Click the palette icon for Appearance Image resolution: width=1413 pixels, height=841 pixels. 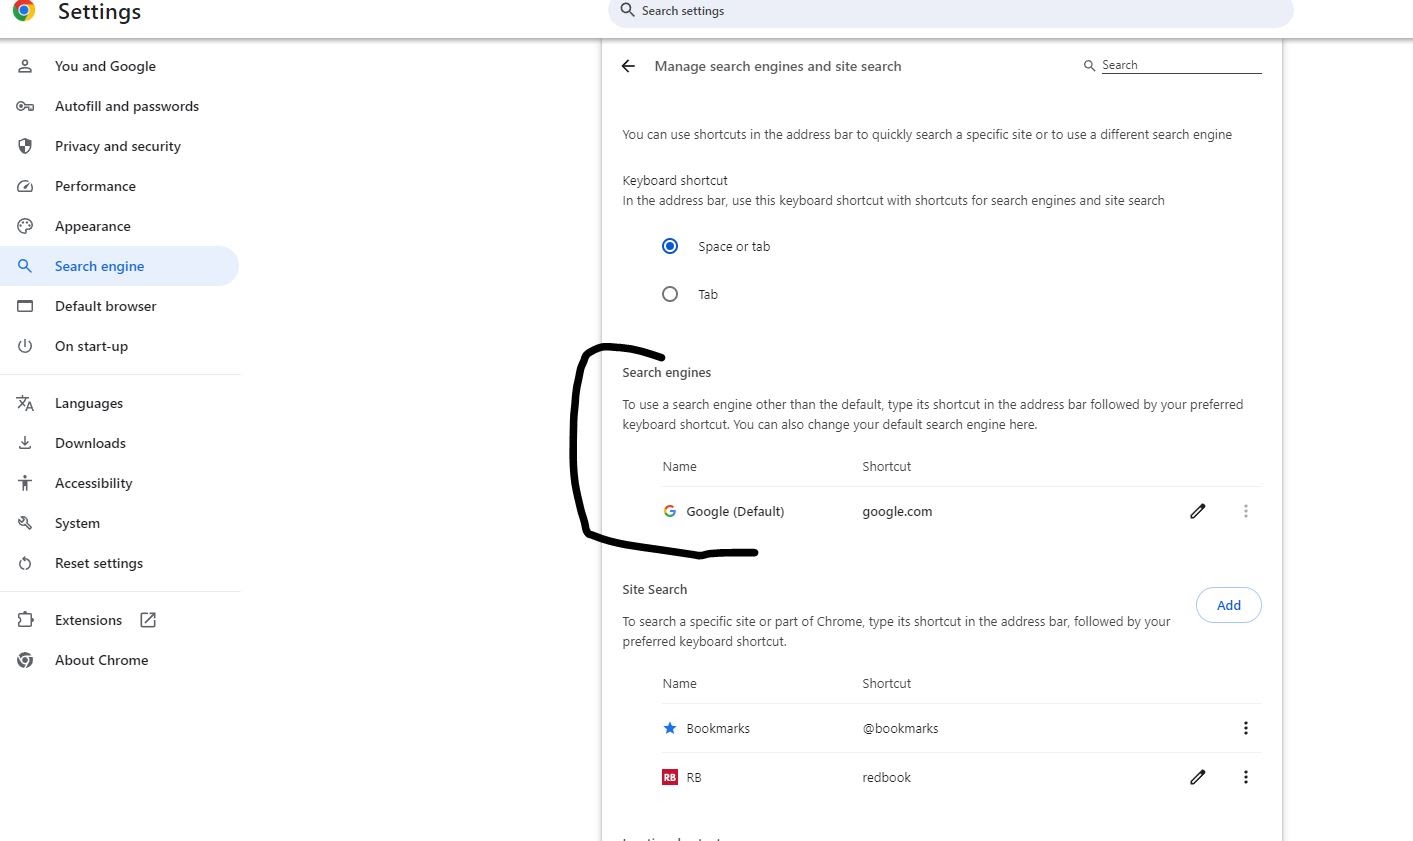coord(26,226)
